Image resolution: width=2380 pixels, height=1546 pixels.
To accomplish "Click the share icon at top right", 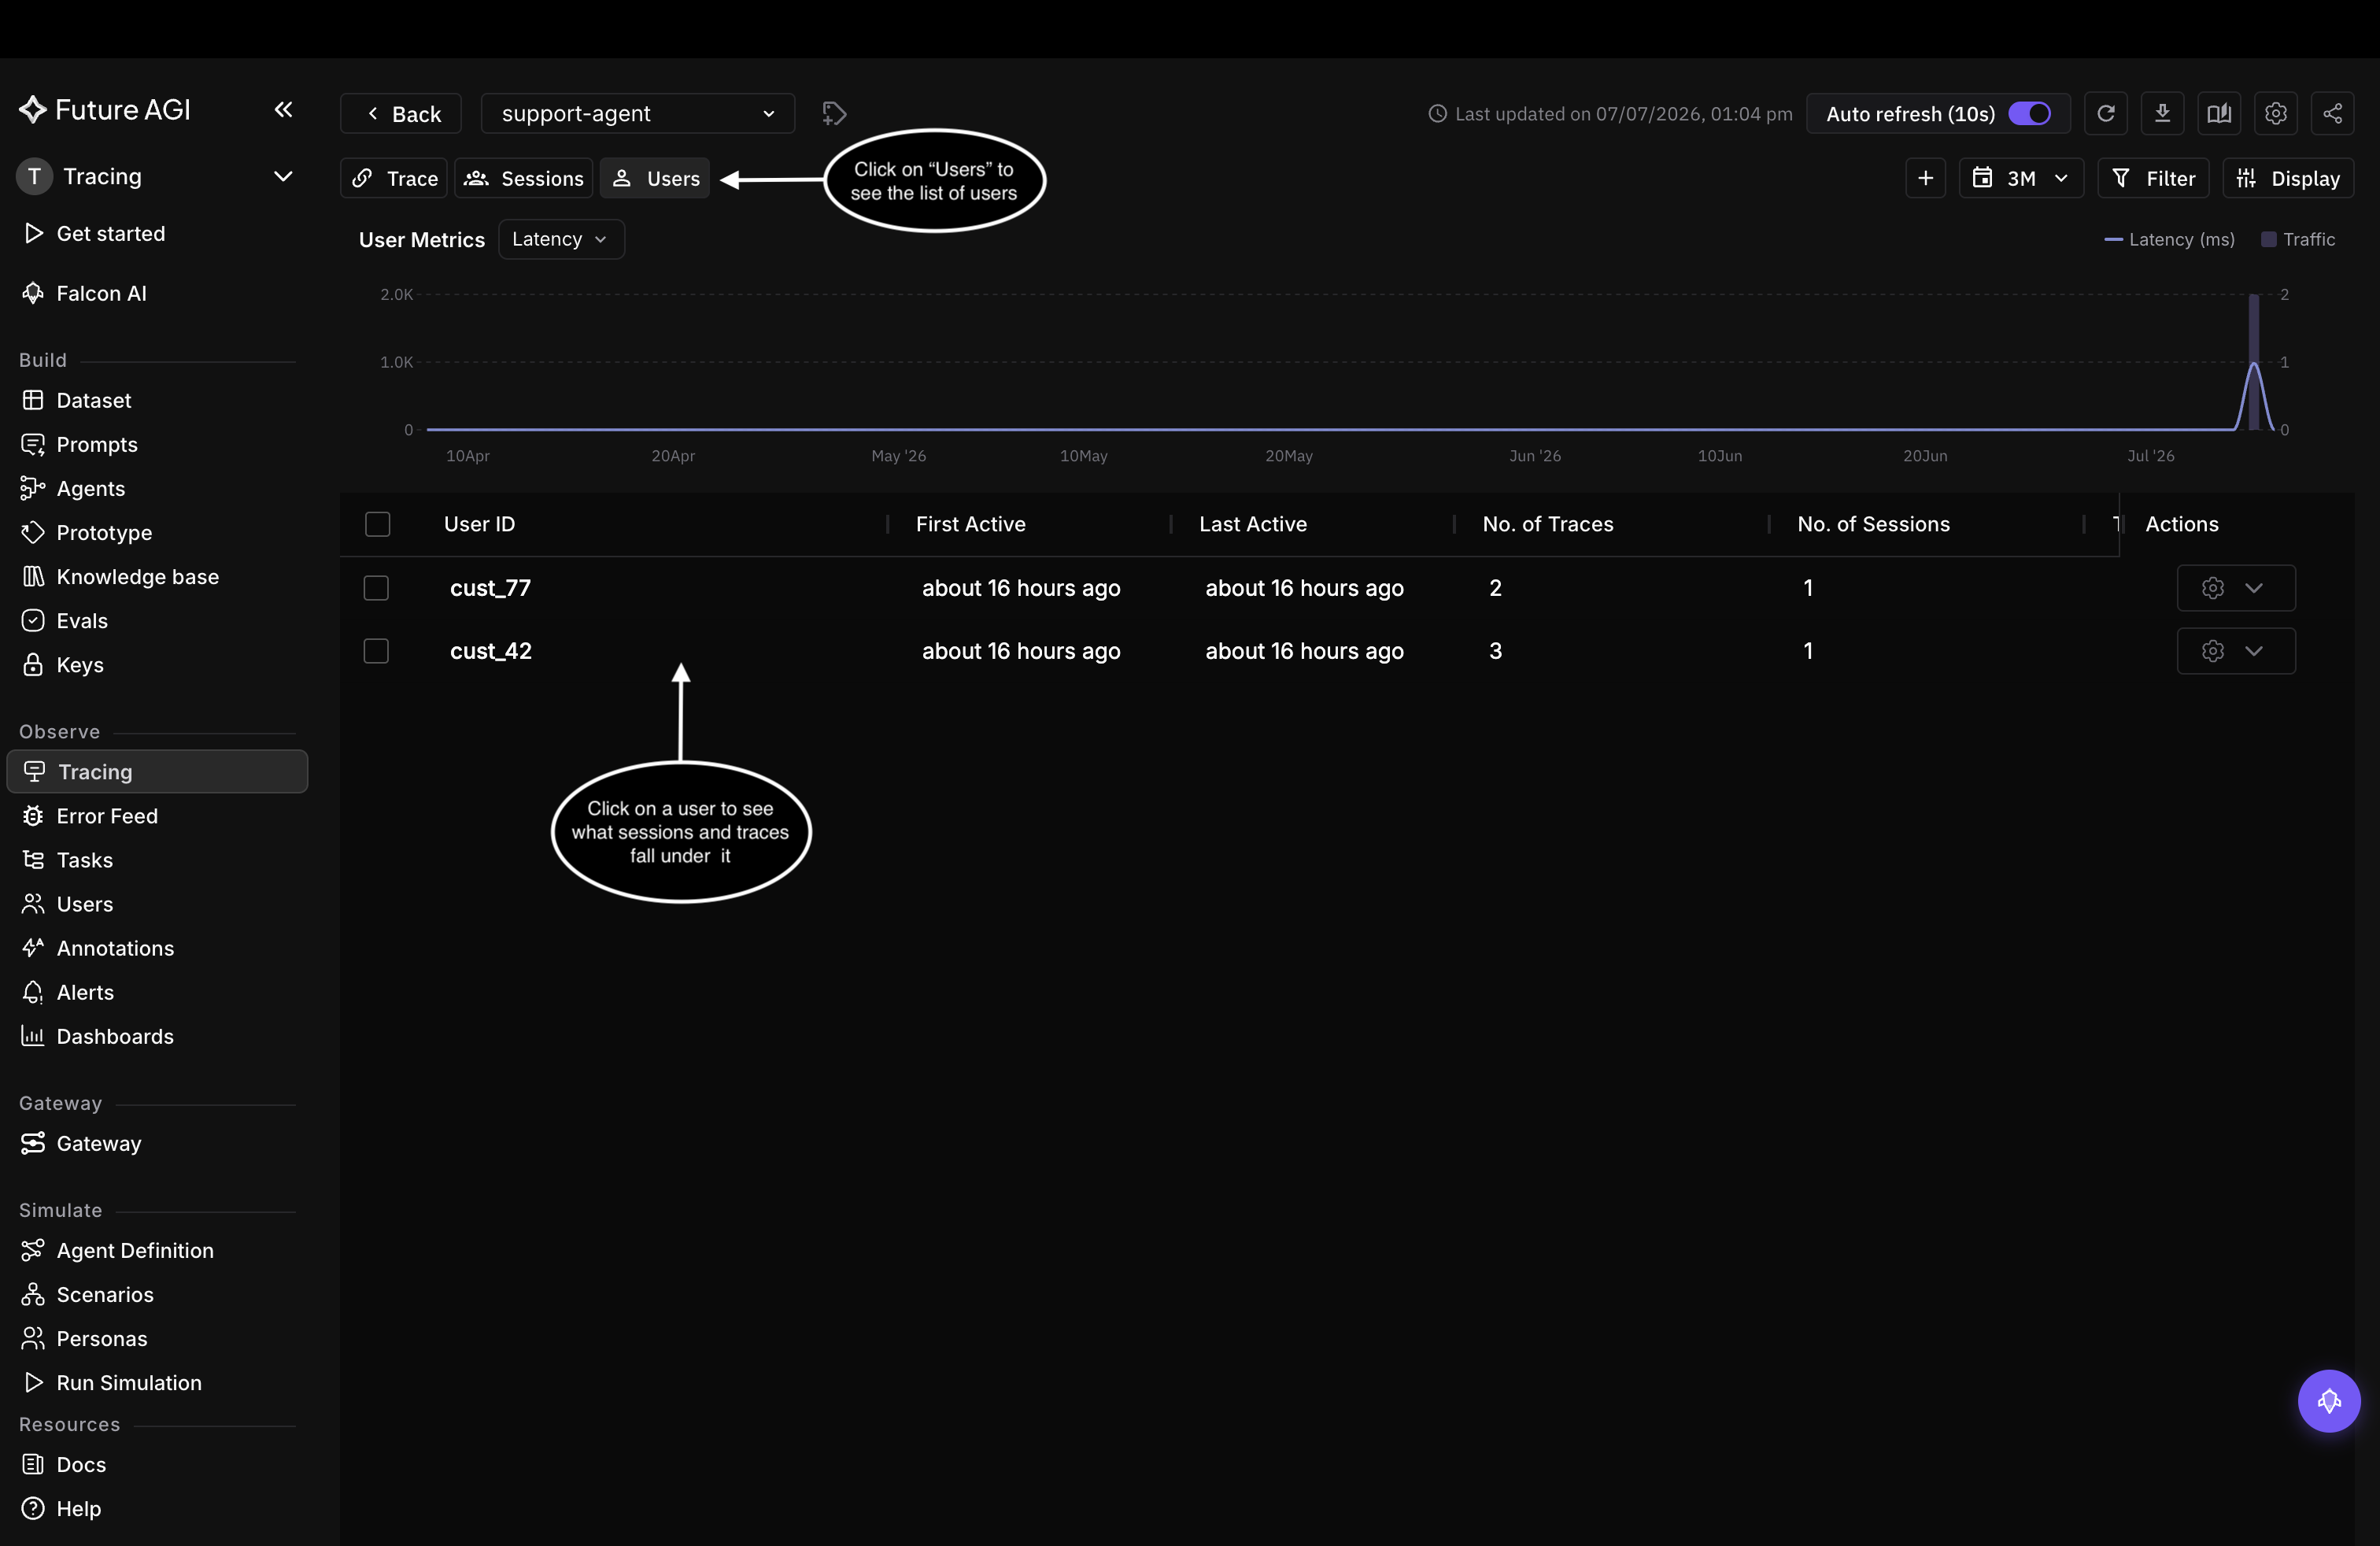I will pos(2333,113).
